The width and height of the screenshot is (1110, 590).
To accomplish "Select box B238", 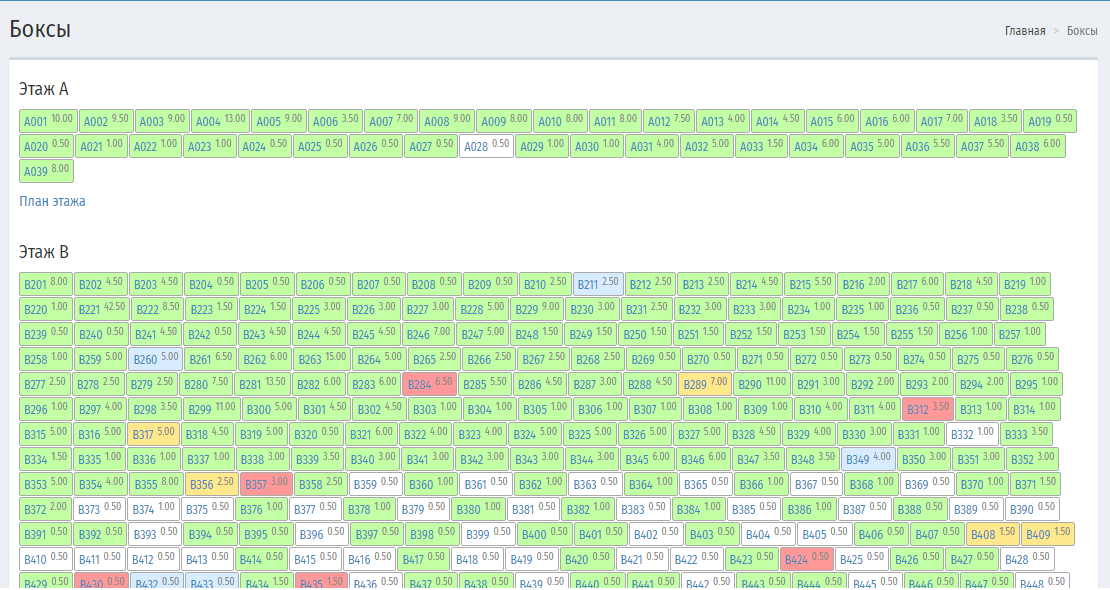I will pos(1026,309).
